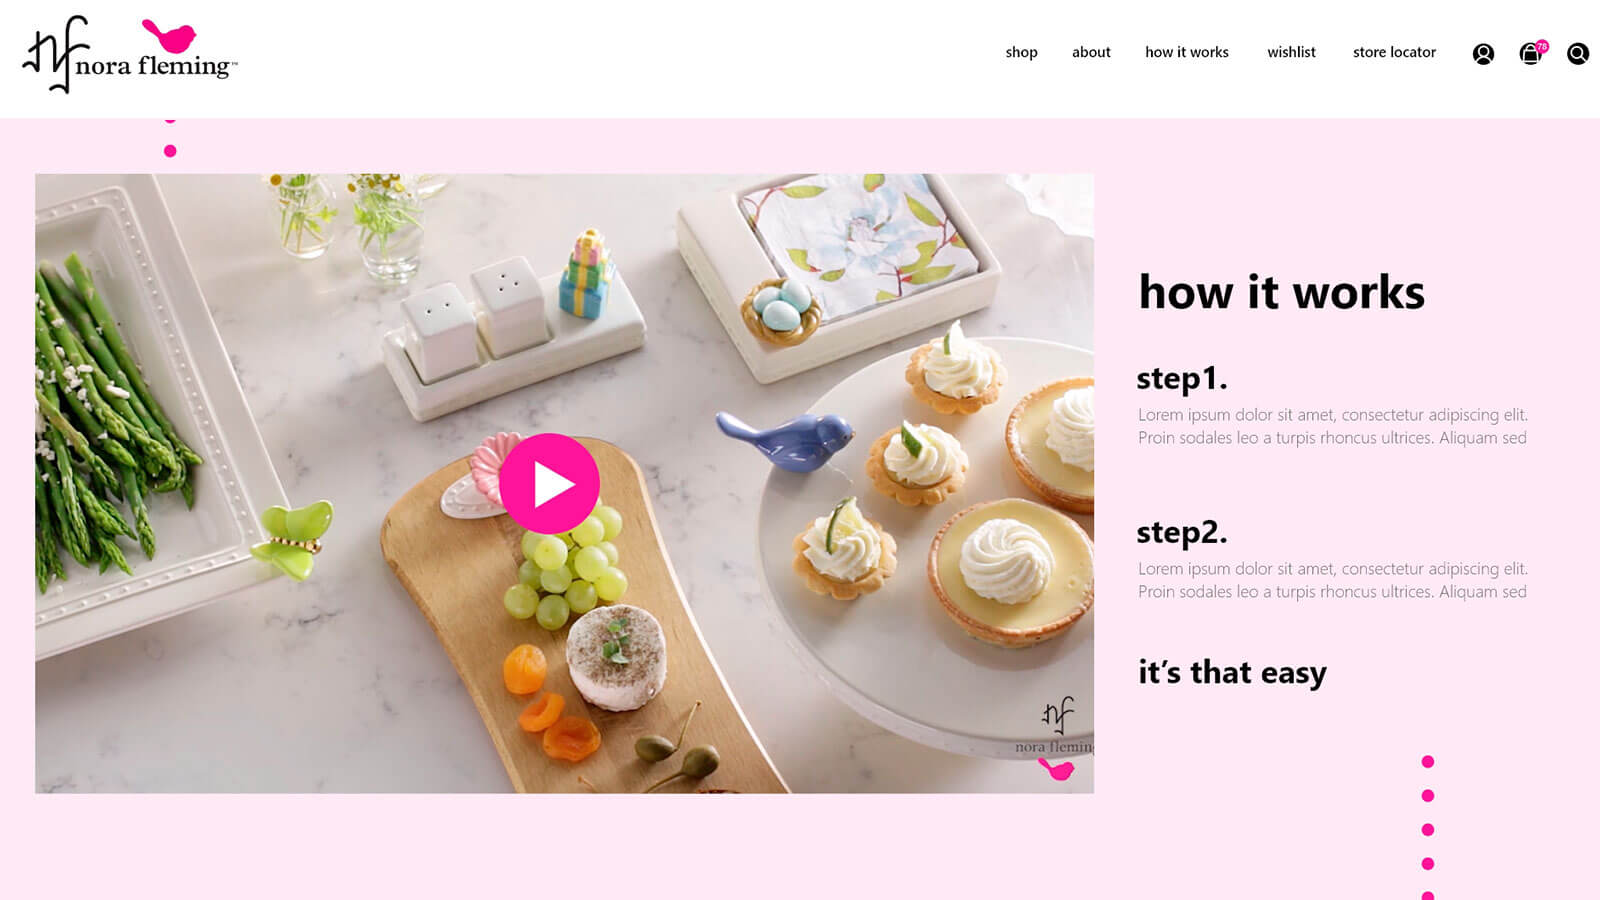
Task: Click the it's that easy text
Action: (x=1232, y=672)
